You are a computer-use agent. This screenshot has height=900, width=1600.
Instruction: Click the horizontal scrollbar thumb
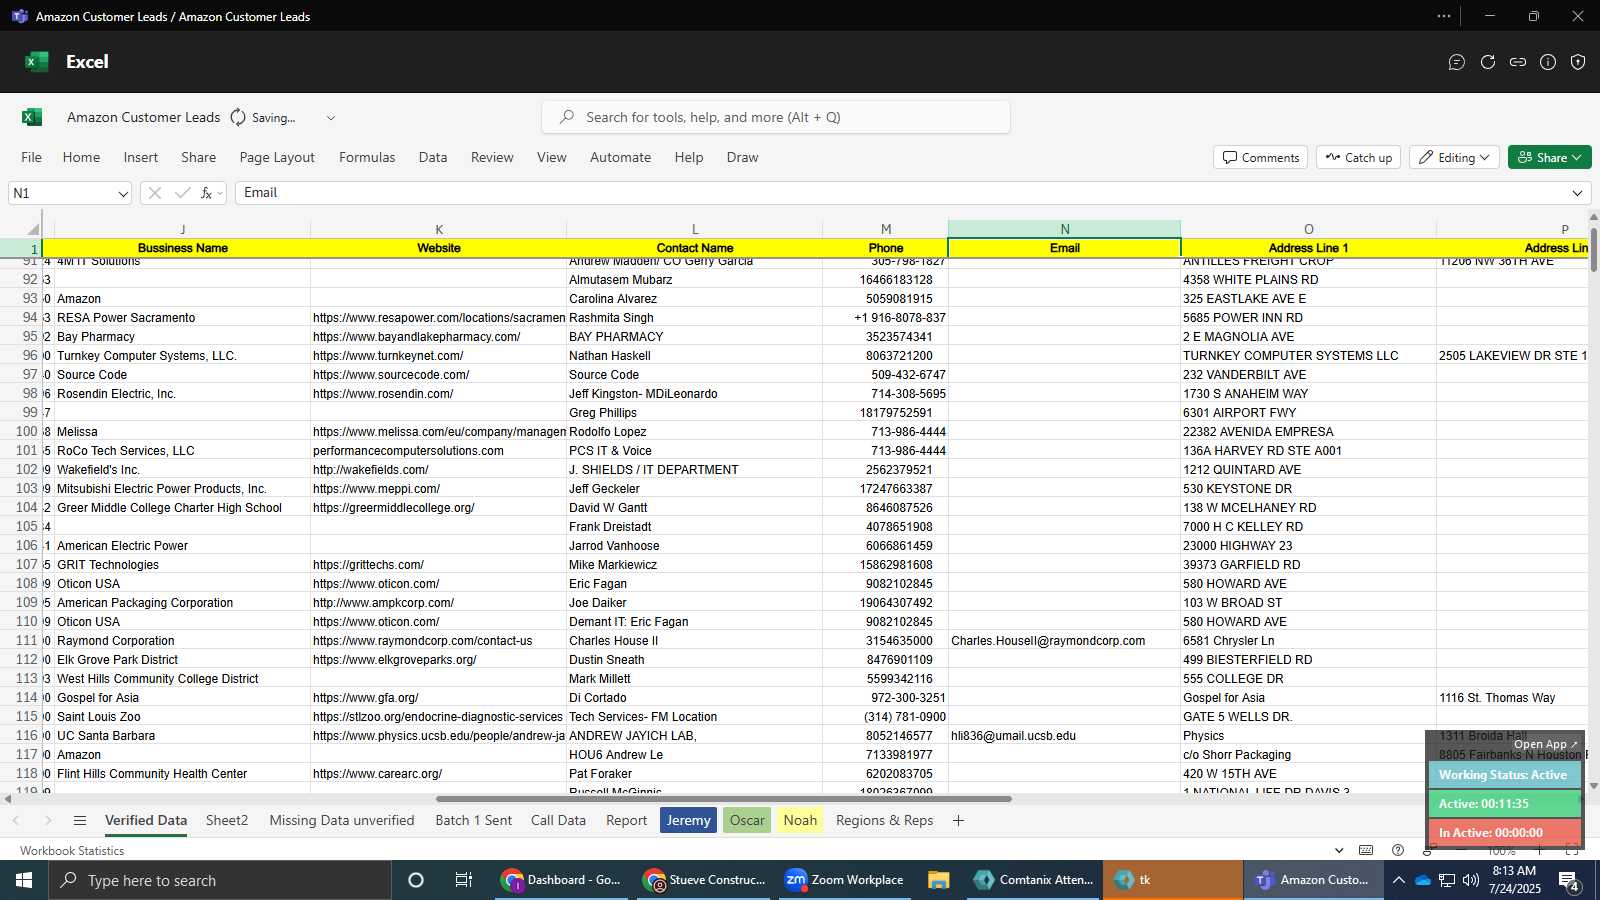coord(724,799)
